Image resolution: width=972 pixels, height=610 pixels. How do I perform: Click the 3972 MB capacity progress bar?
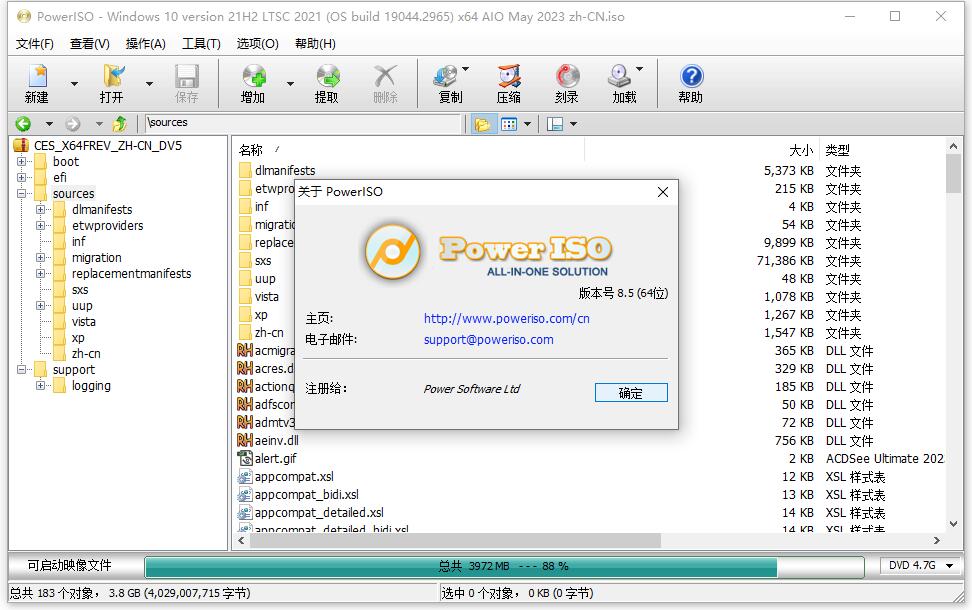(504, 566)
